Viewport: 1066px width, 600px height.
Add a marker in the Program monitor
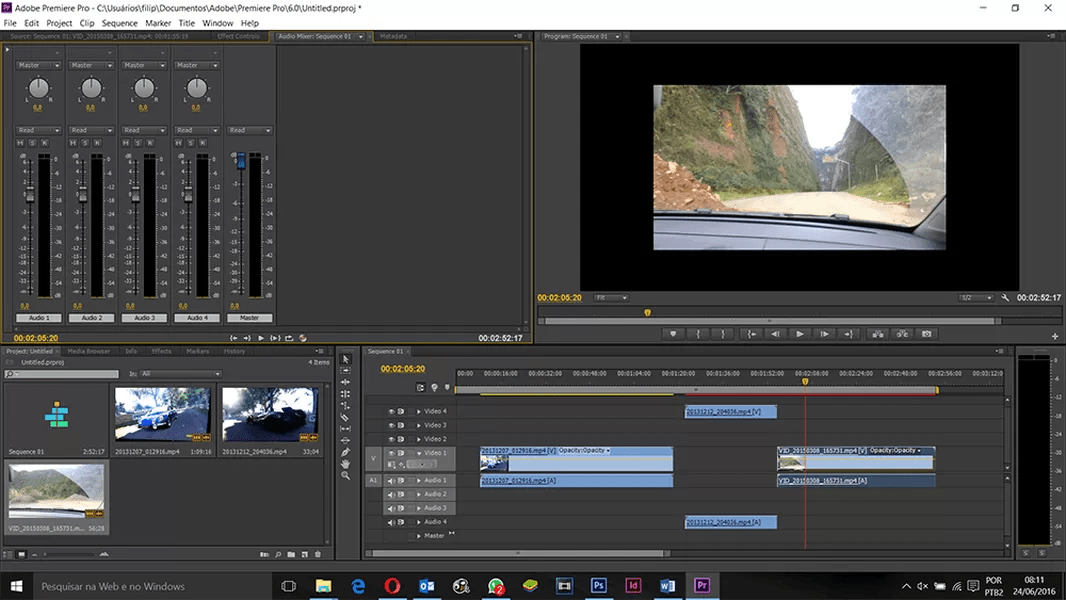[672, 334]
